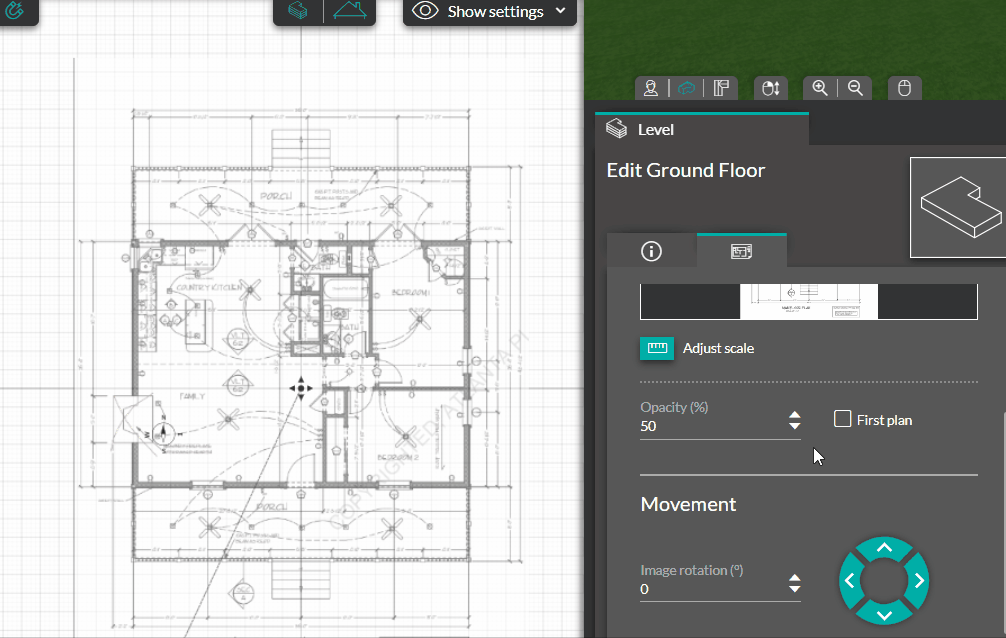Click the mouse help icon
Viewport: 1006px width, 638px height.
(x=905, y=88)
